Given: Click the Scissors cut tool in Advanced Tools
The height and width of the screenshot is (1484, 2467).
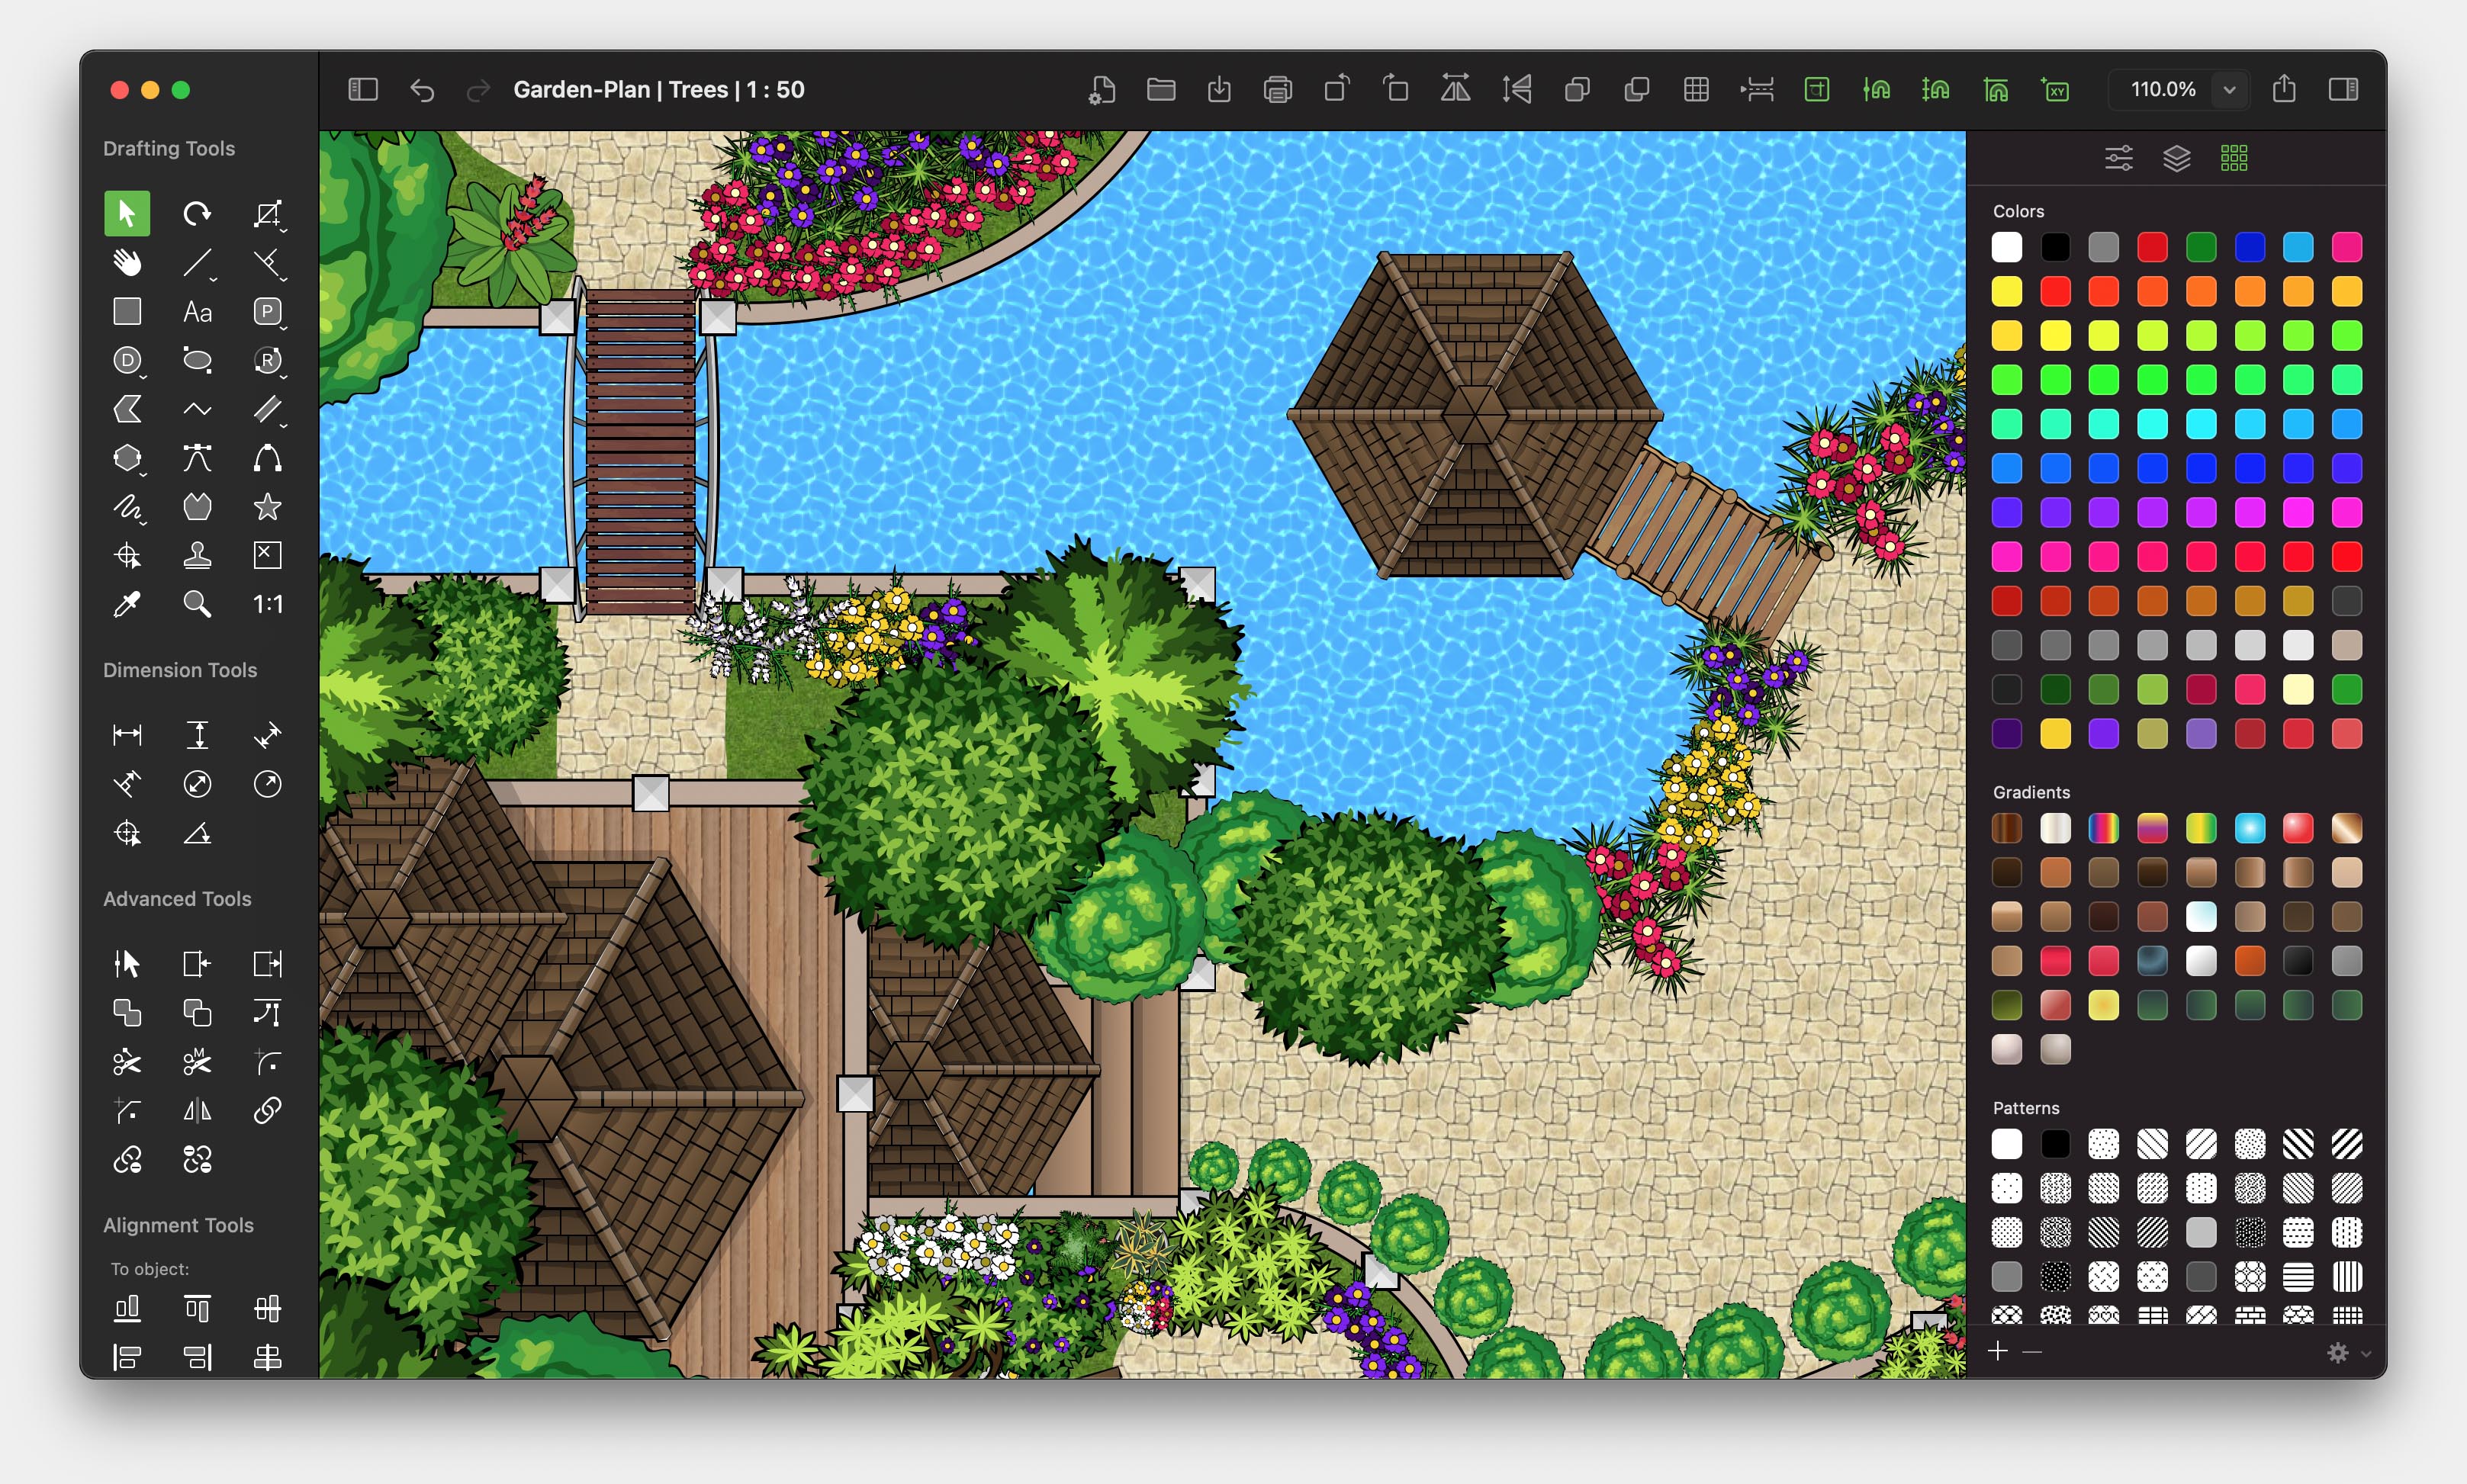Looking at the screenshot, I should point(127,1062).
